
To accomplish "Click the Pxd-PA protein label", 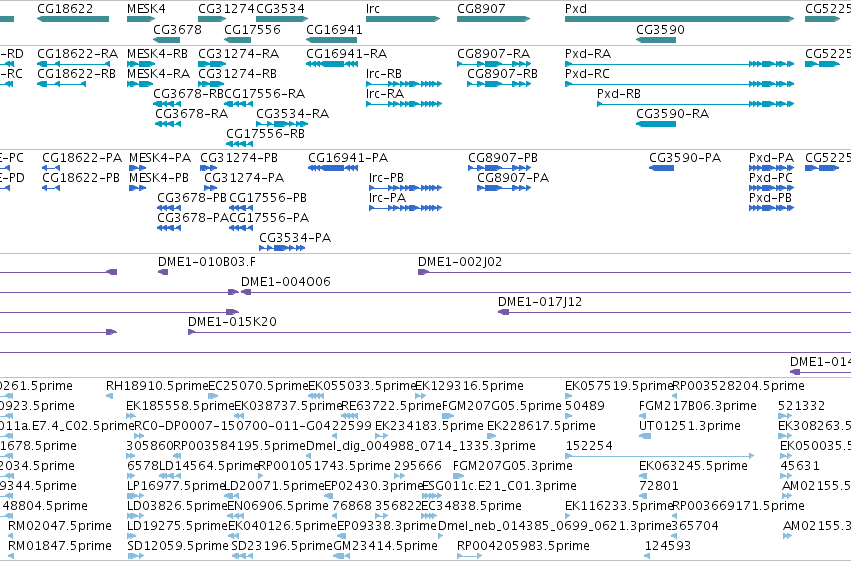I will point(771,158).
